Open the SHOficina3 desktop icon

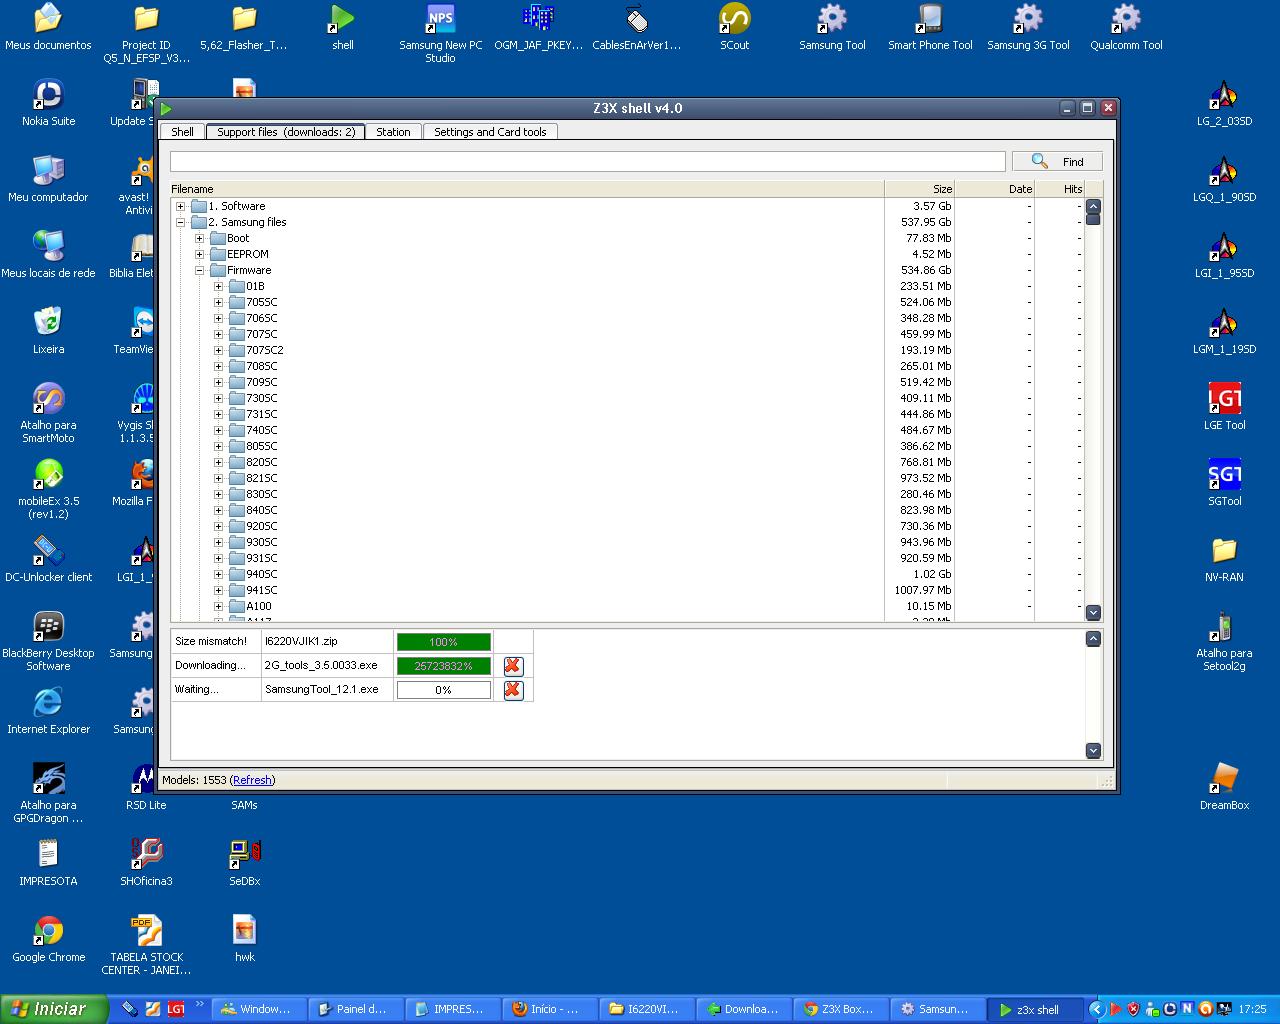click(146, 863)
